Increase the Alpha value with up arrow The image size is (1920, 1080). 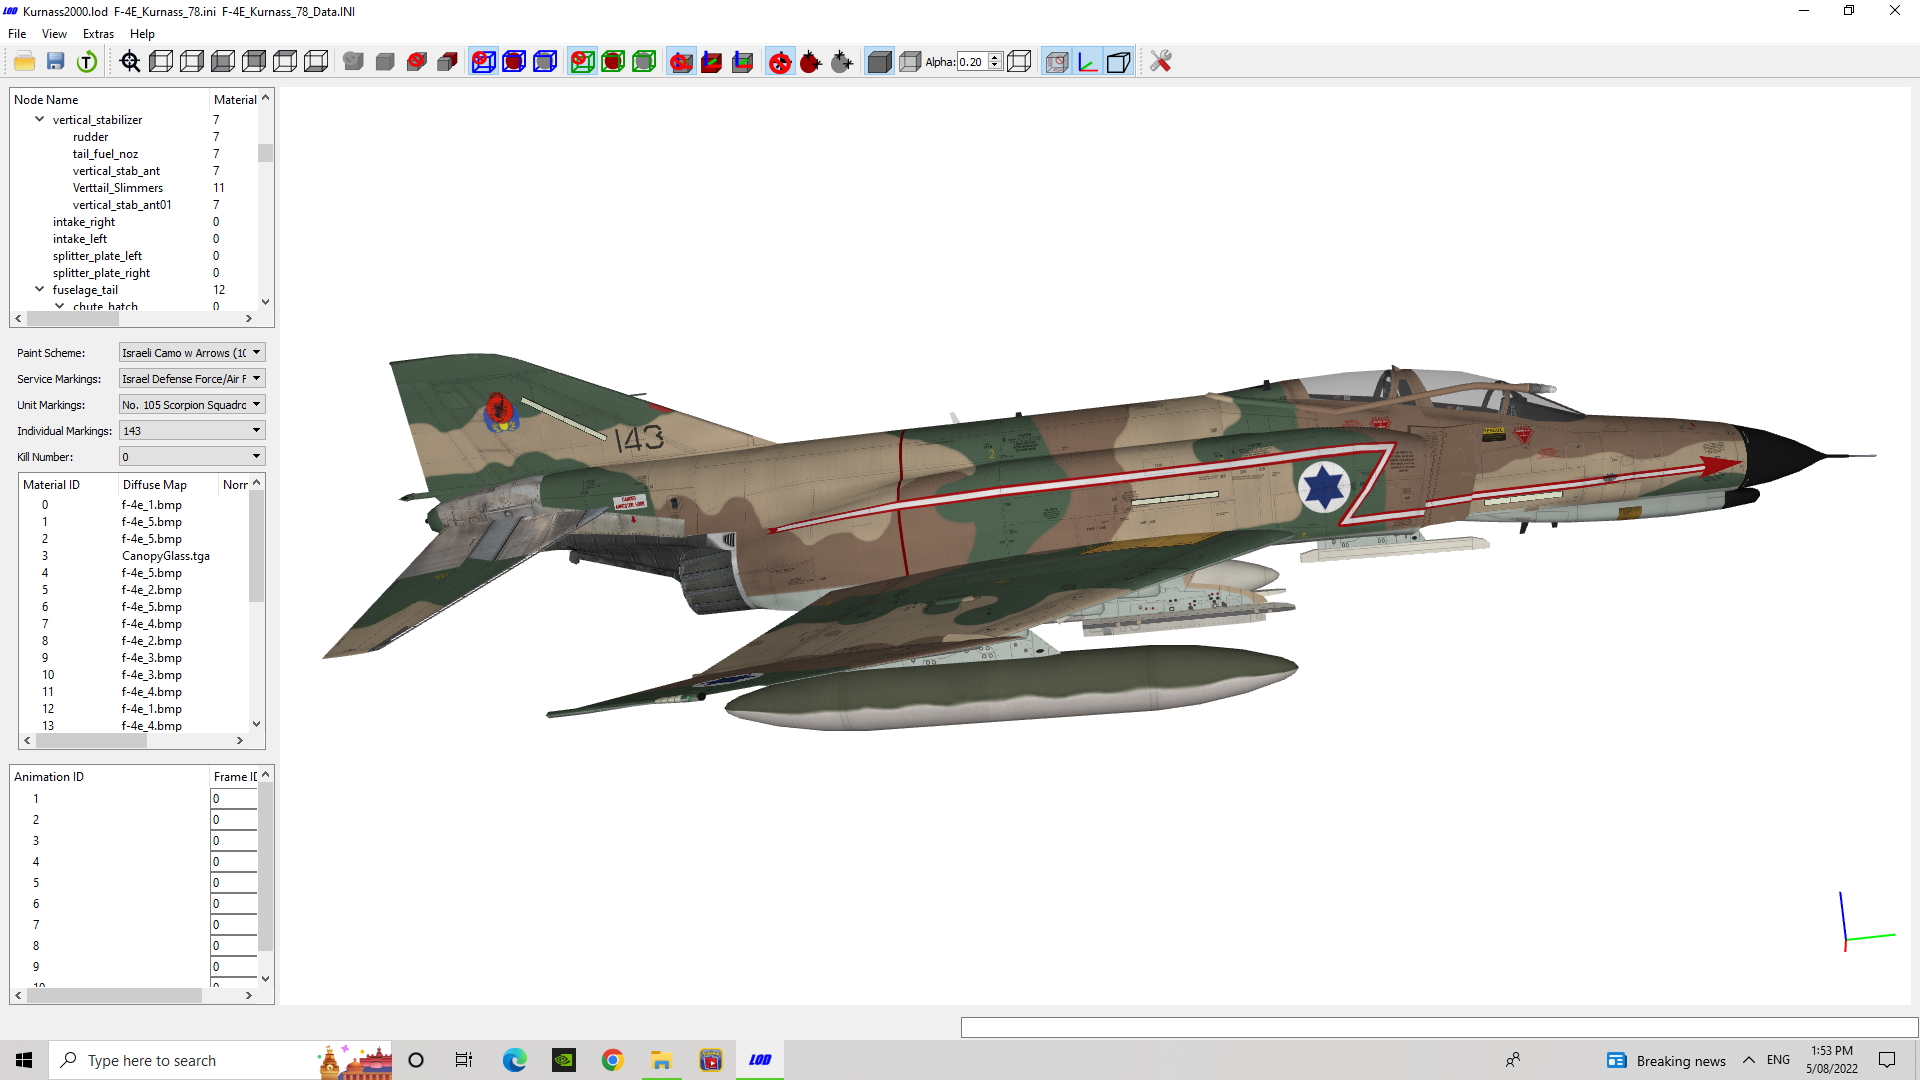pyautogui.click(x=995, y=58)
